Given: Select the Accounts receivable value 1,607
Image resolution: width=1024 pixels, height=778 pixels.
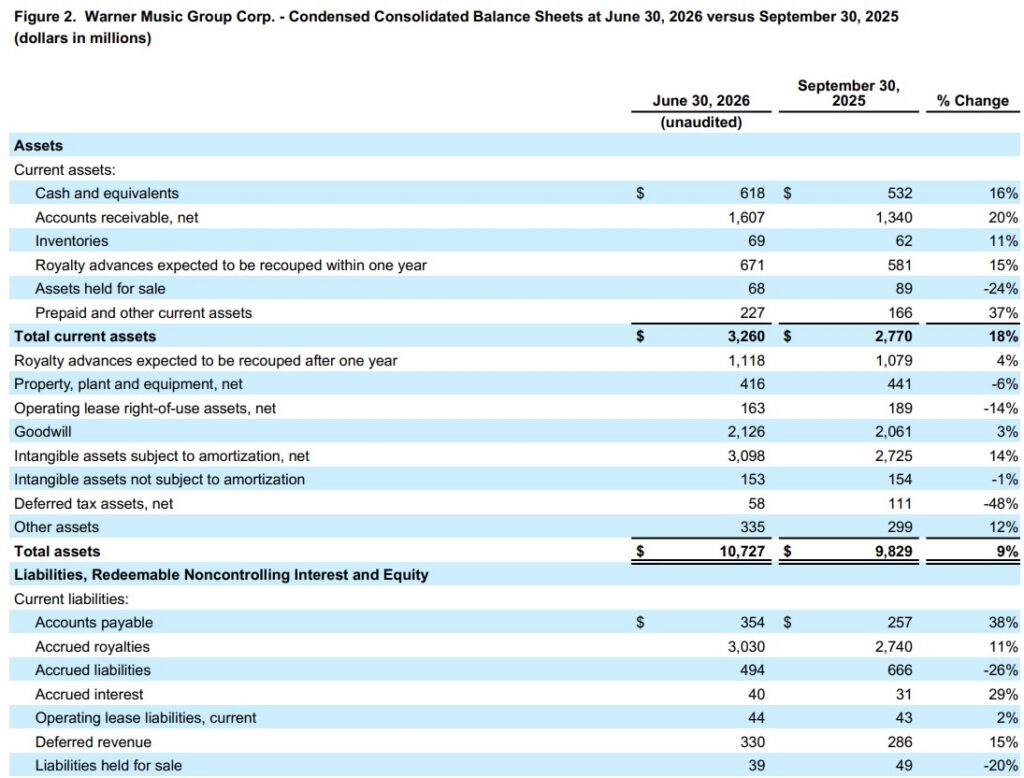Looking at the screenshot, I should (746, 218).
